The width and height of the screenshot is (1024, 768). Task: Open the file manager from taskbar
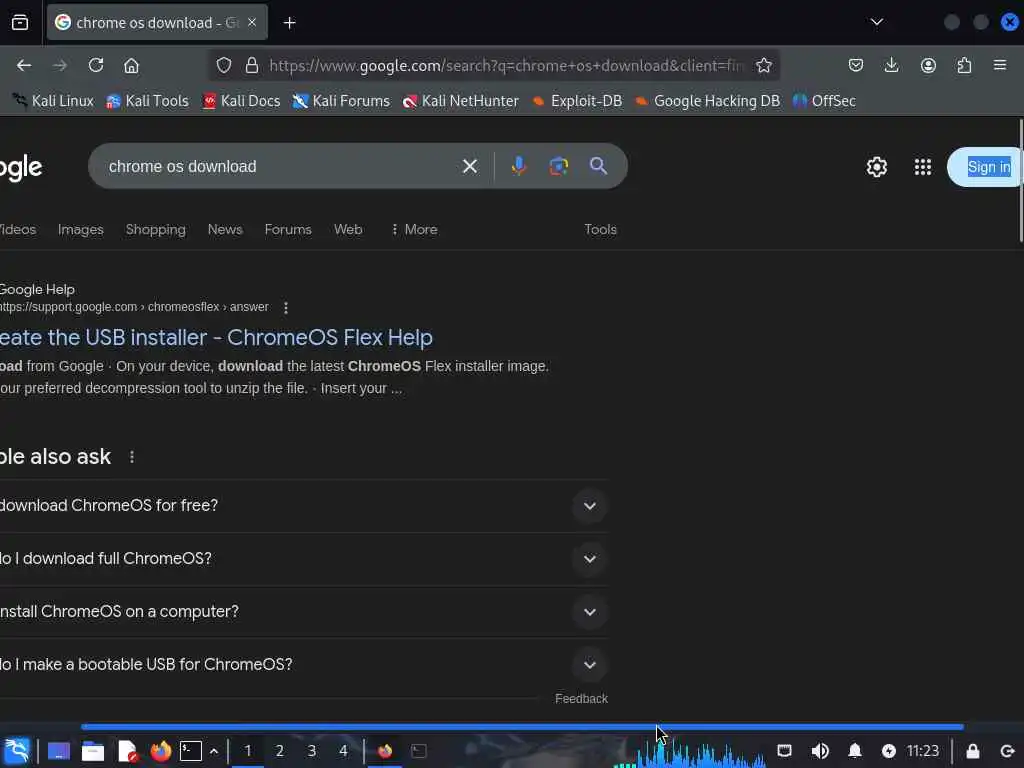pos(93,752)
